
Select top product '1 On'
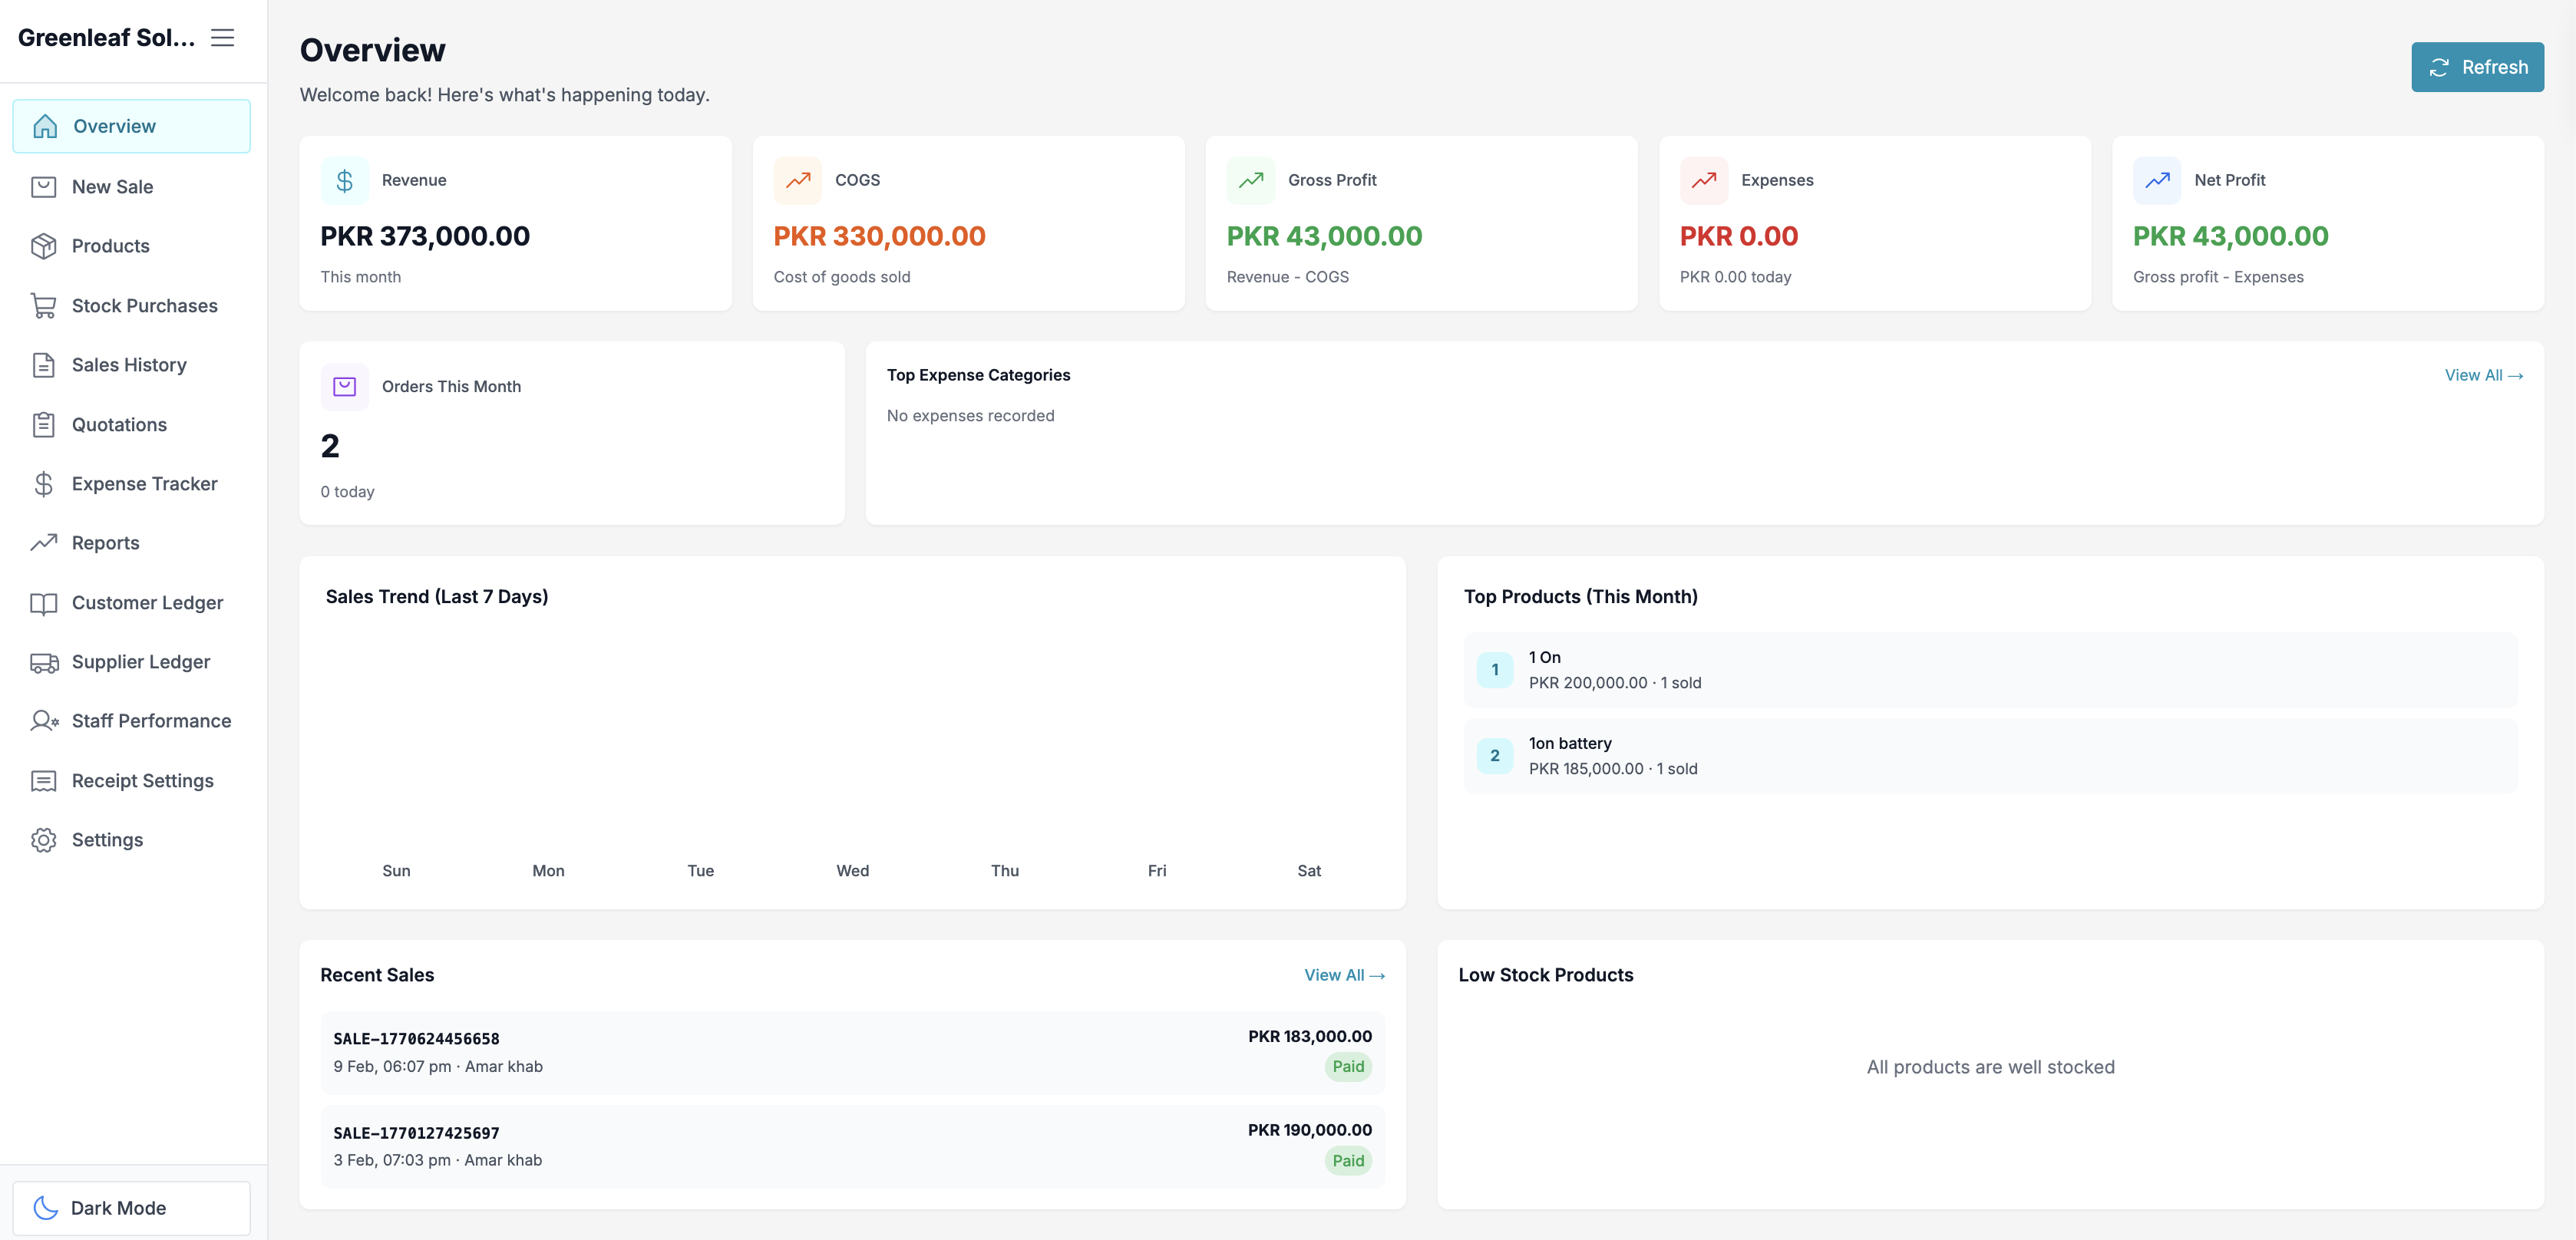click(1990, 670)
